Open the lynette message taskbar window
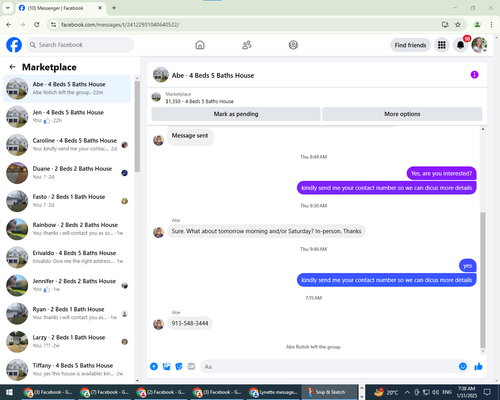This screenshot has width=500, height=400. click(274, 392)
